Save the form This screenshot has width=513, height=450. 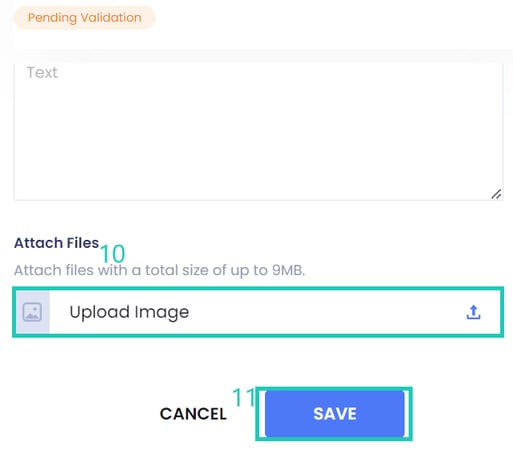click(335, 414)
